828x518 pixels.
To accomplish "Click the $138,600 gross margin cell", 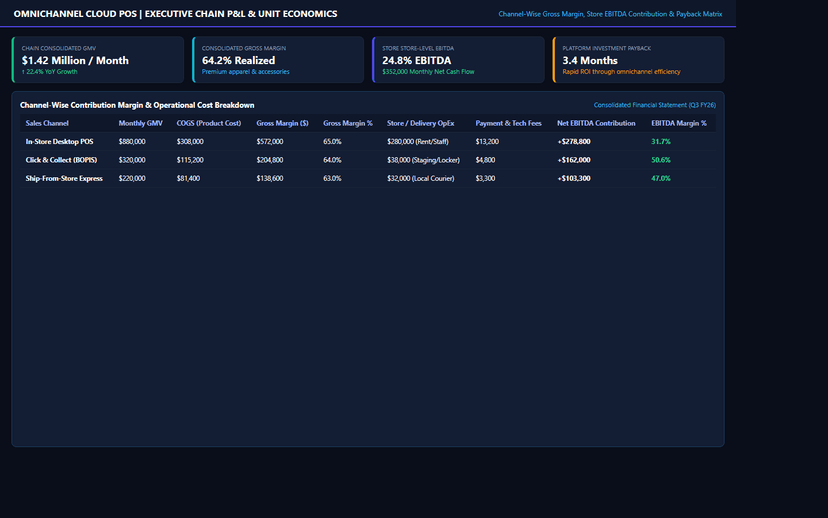I will tap(270, 178).
